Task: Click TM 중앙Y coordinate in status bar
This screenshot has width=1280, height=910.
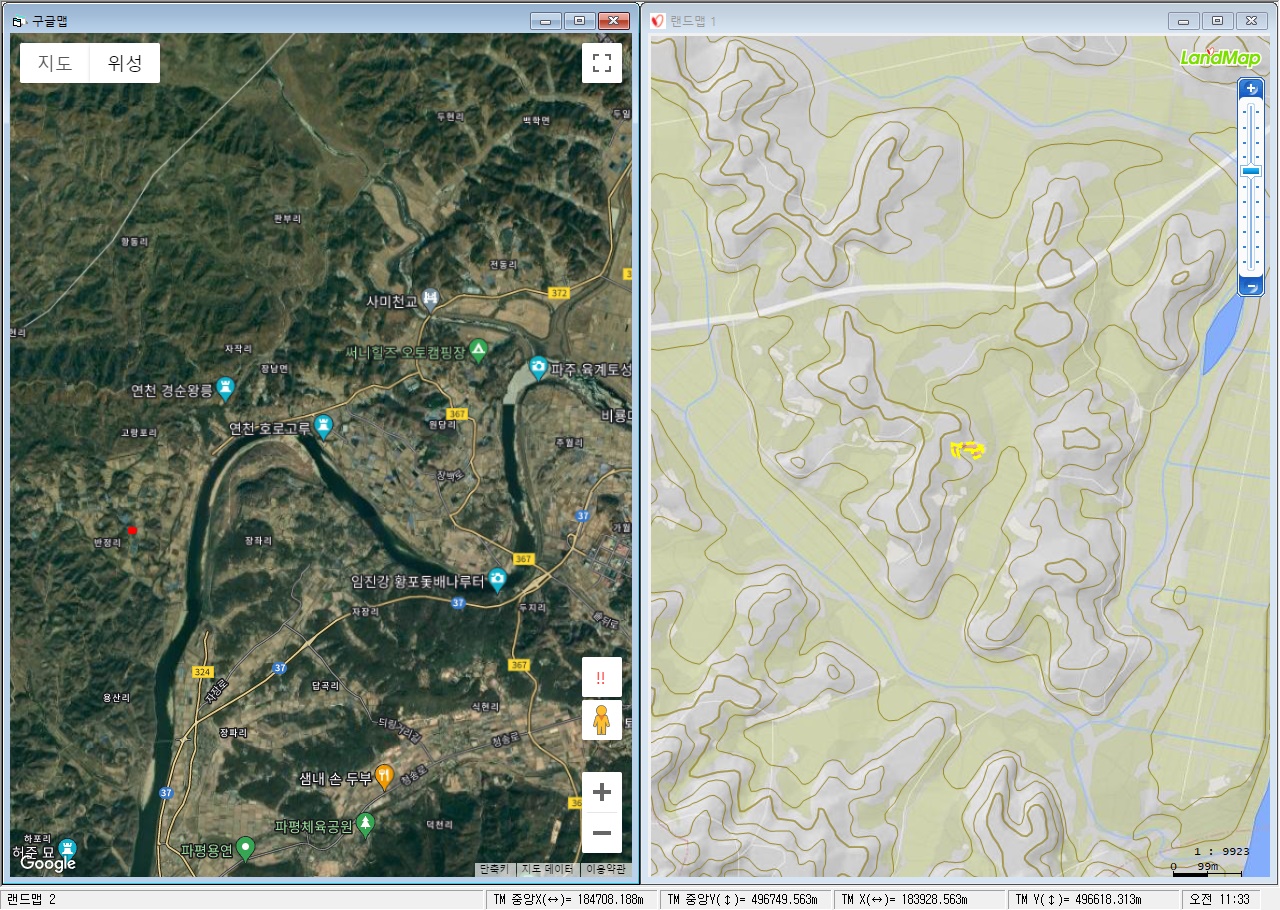Action: point(746,899)
